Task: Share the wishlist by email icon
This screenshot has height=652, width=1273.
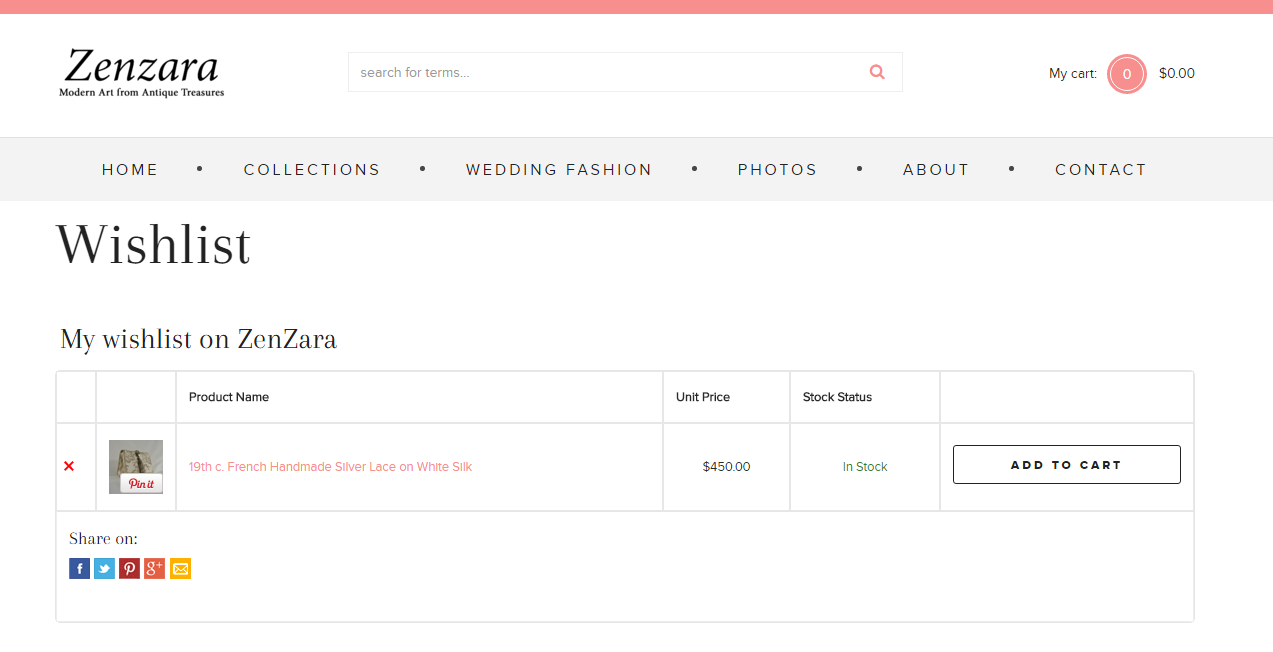Action: [180, 569]
